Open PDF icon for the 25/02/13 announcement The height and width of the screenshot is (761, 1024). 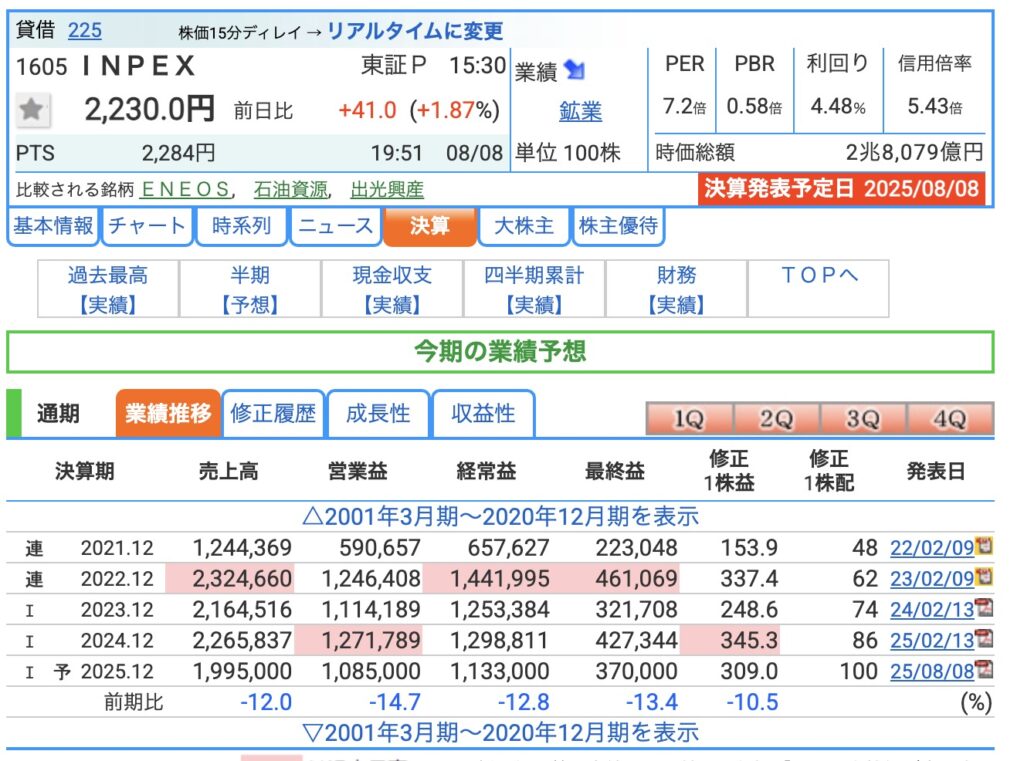(984, 638)
